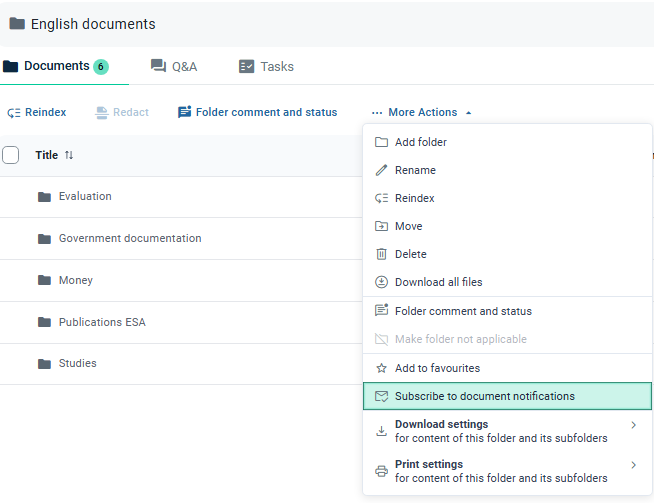Click the Move folder arrow icon
The width and height of the screenshot is (654, 503).
[x=381, y=226]
